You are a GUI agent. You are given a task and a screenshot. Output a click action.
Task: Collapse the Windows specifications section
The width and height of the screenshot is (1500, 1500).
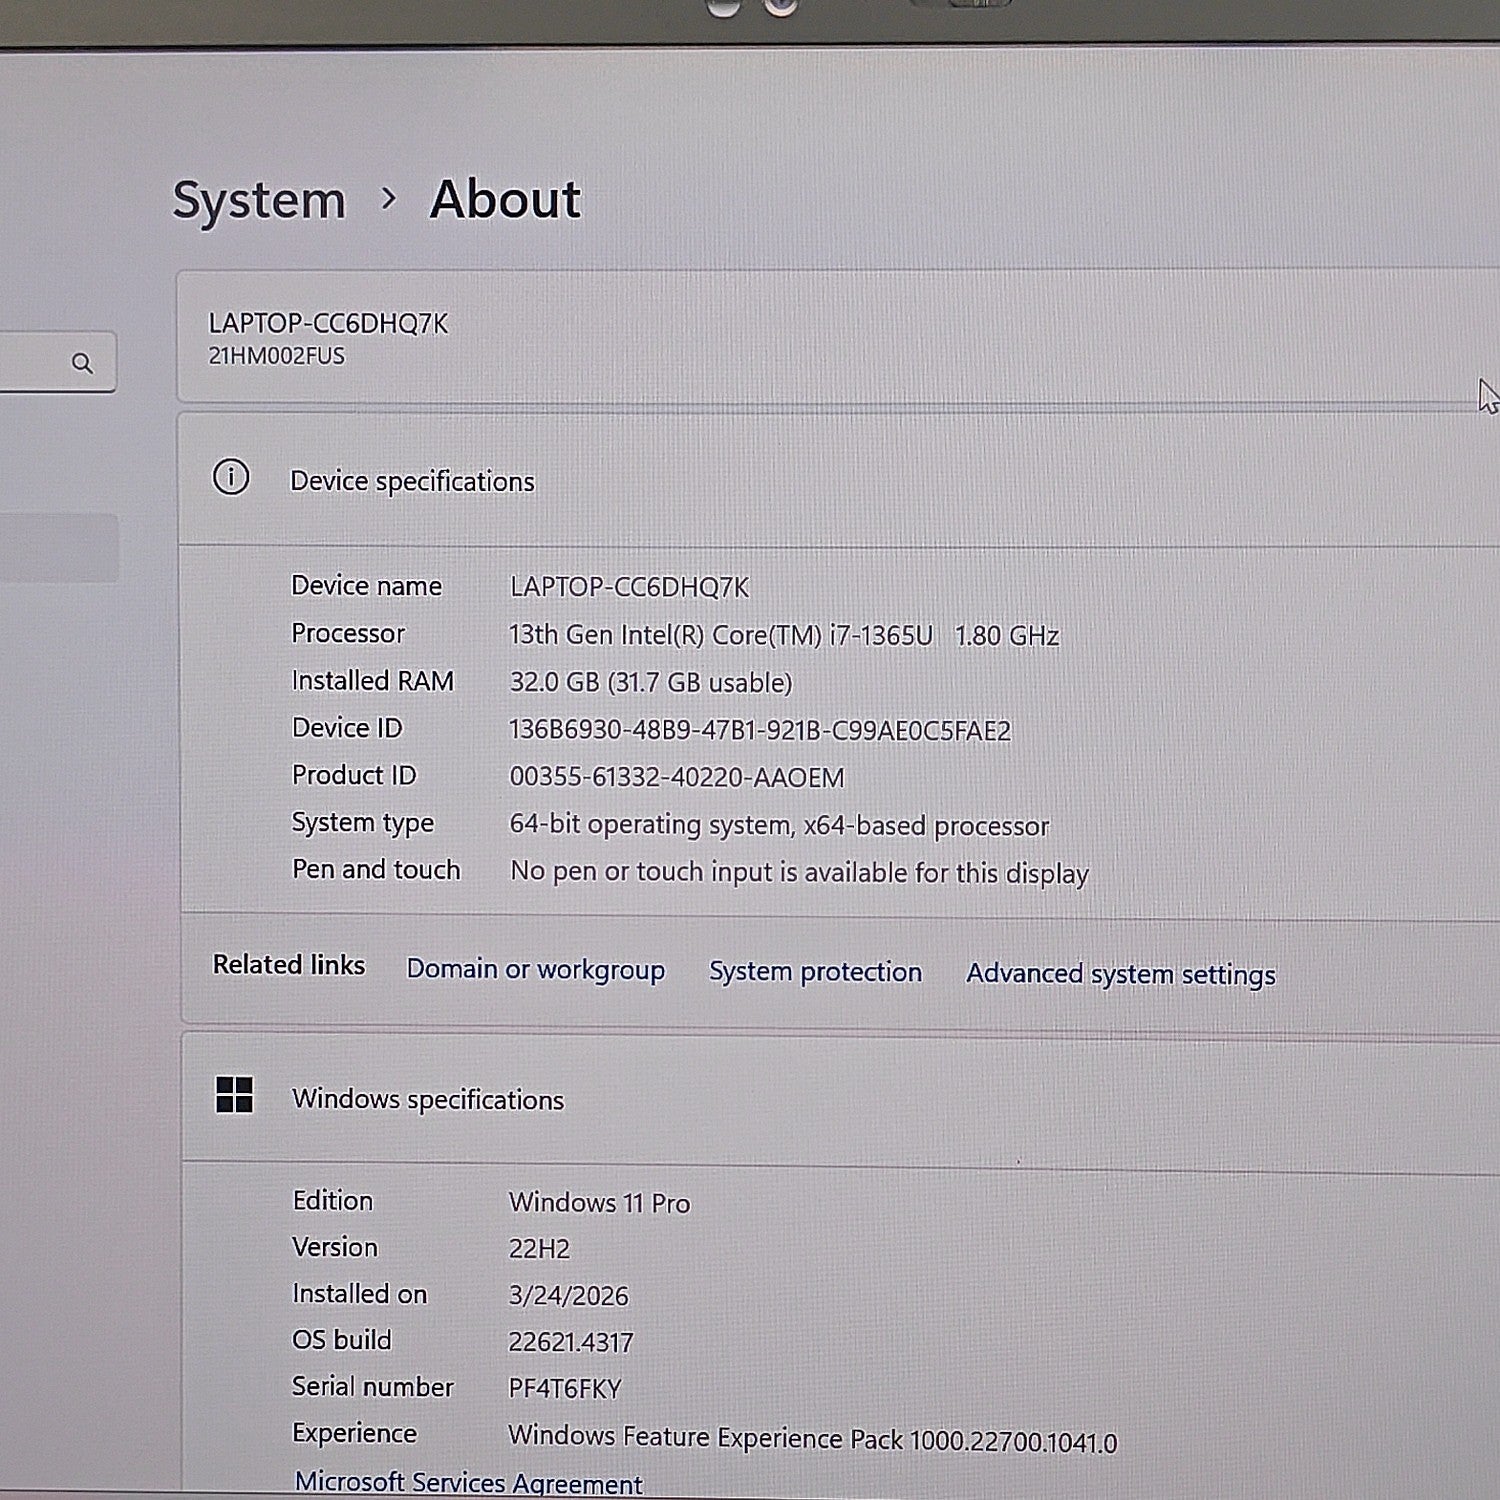840,1098
